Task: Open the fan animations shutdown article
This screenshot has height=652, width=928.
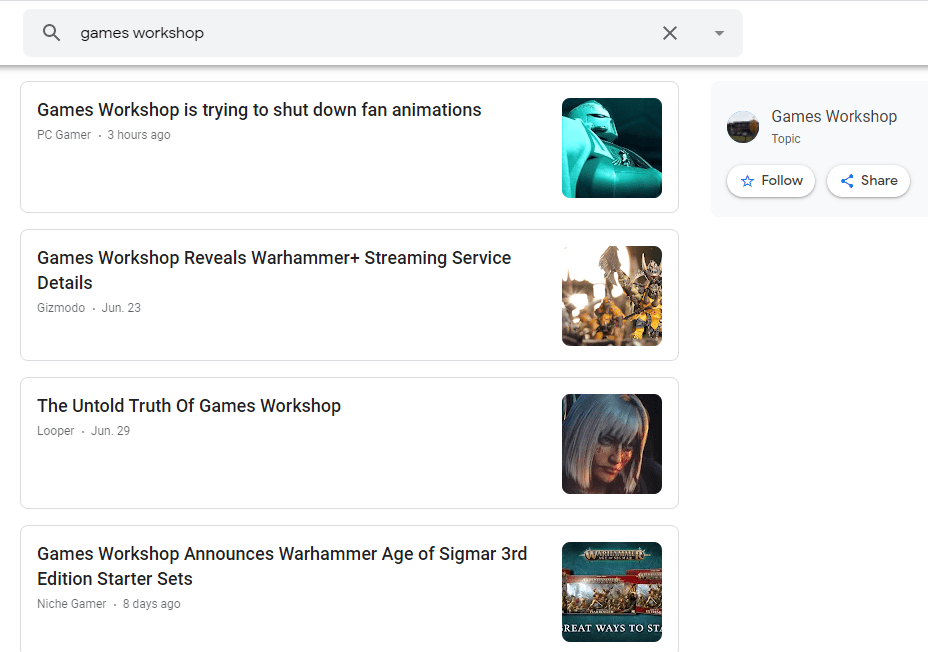Action: [259, 110]
